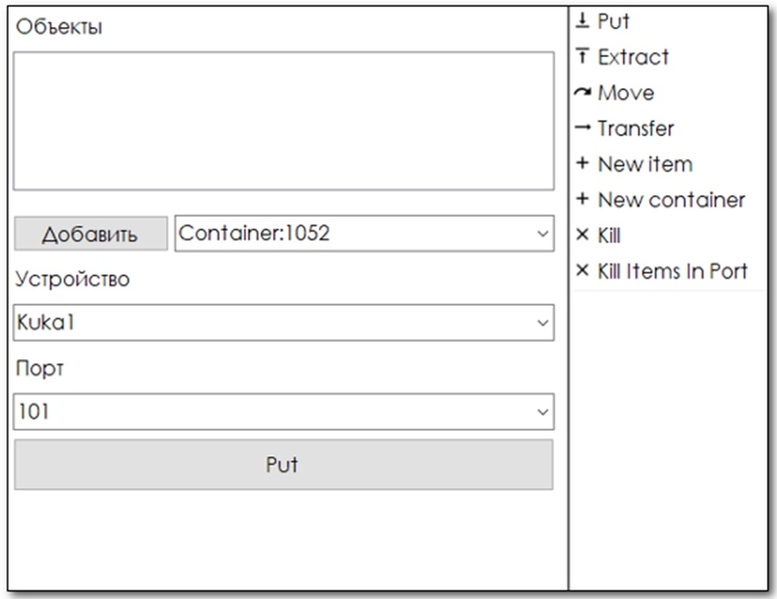Viewport: 777px width, 599px height.
Task: Click the plus icon beside New container
Action: tap(583, 200)
